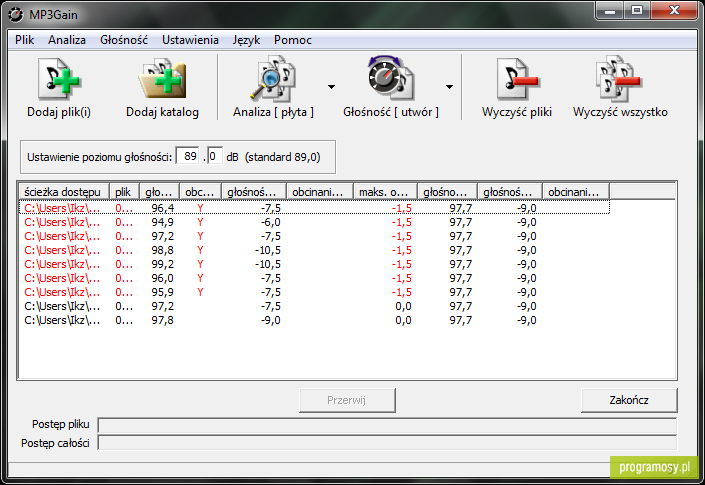This screenshot has width=705, height=485.
Task: Click the first obcinani... column header
Action: [320, 192]
